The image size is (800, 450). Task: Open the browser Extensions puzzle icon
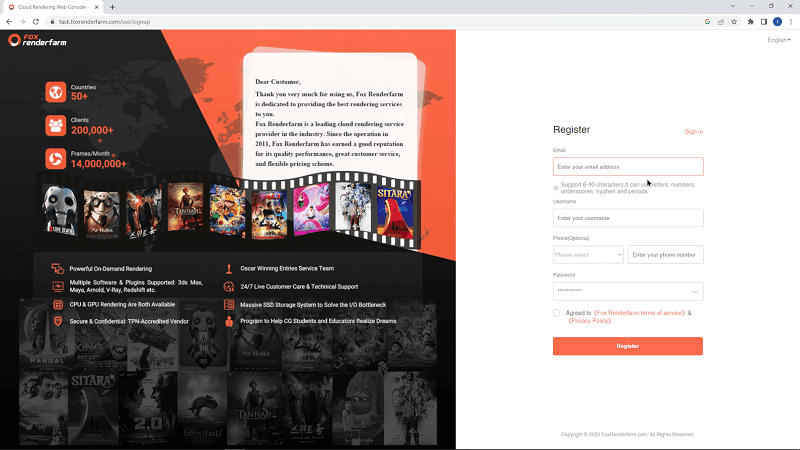click(x=750, y=21)
